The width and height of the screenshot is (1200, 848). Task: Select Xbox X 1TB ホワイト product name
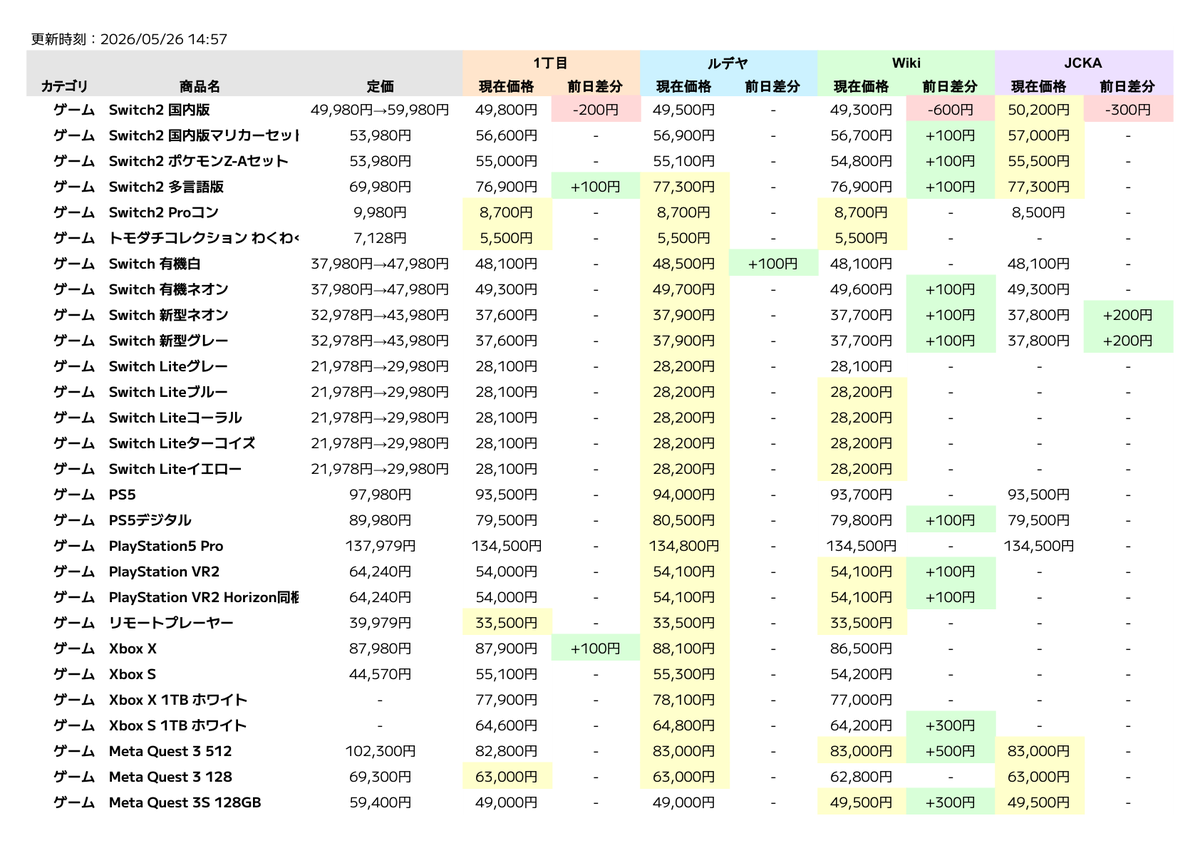click(178, 700)
